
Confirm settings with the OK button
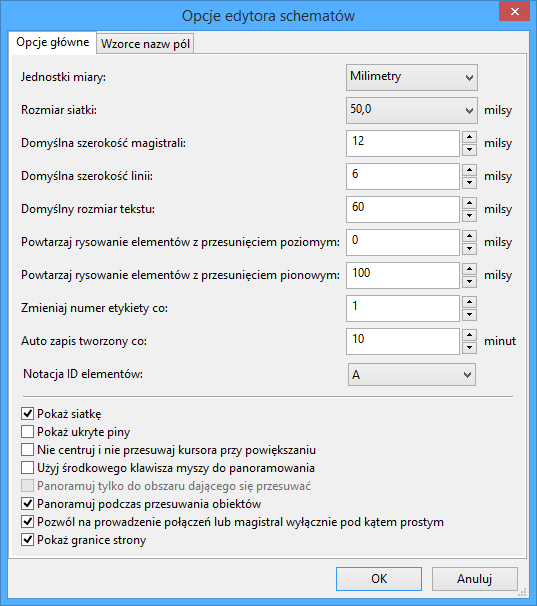pos(379,579)
